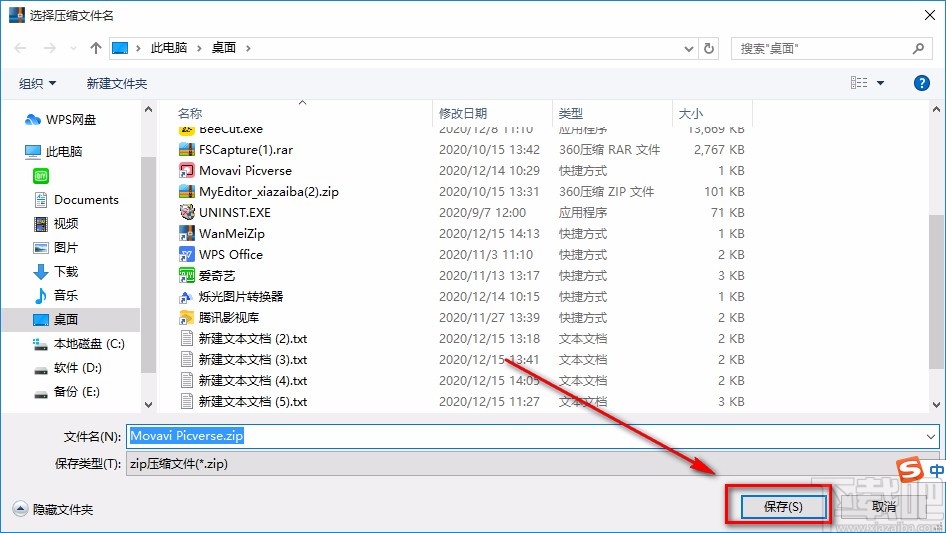
Task: Click the Forward navigation arrow
Action: click(49, 48)
